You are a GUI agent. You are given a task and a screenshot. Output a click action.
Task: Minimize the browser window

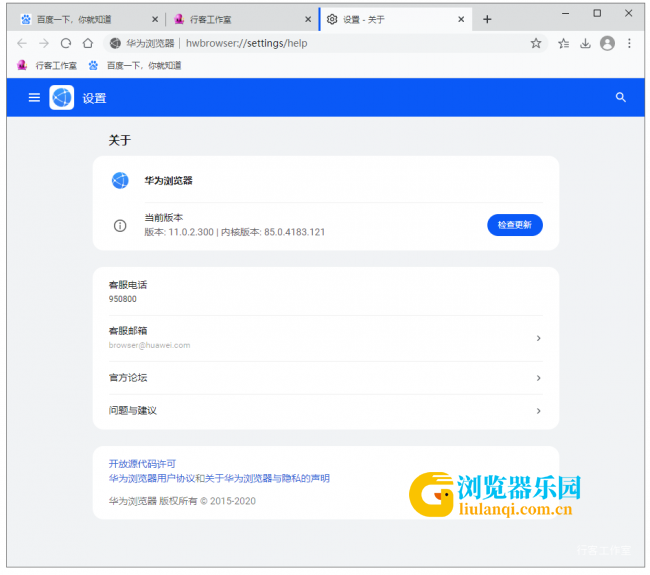(x=565, y=14)
